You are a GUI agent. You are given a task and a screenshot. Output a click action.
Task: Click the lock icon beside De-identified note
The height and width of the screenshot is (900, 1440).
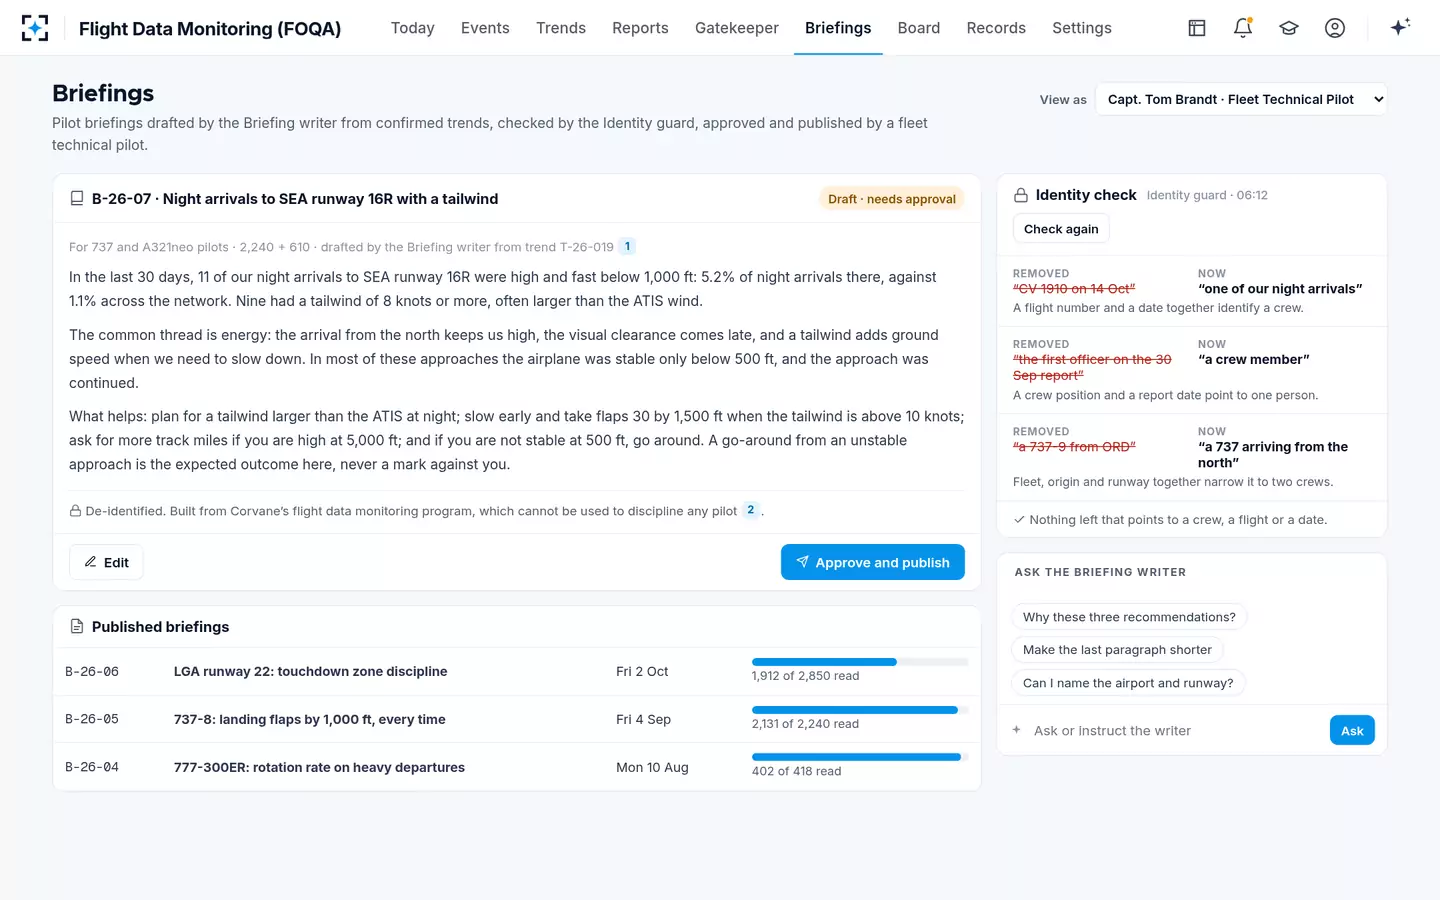pos(75,511)
